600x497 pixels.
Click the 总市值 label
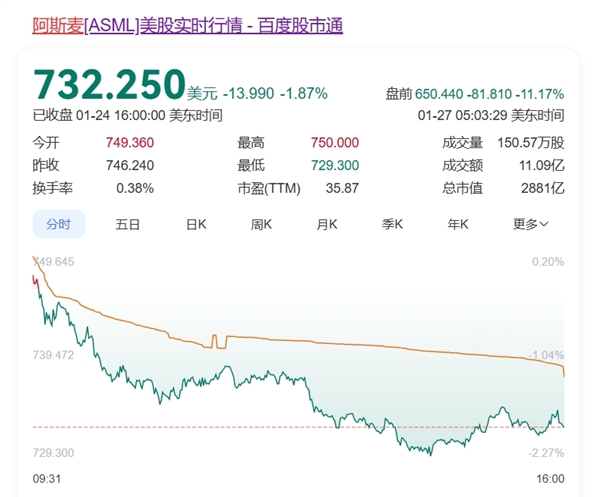(x=463, y=188)
